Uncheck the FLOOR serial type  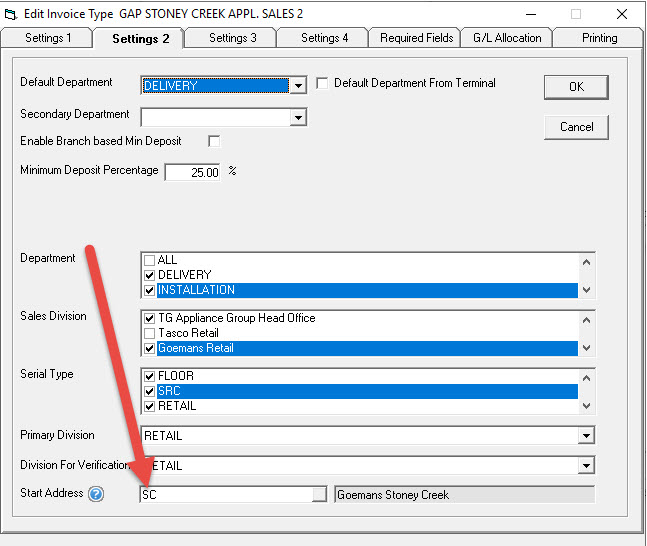tap(149, 376)
